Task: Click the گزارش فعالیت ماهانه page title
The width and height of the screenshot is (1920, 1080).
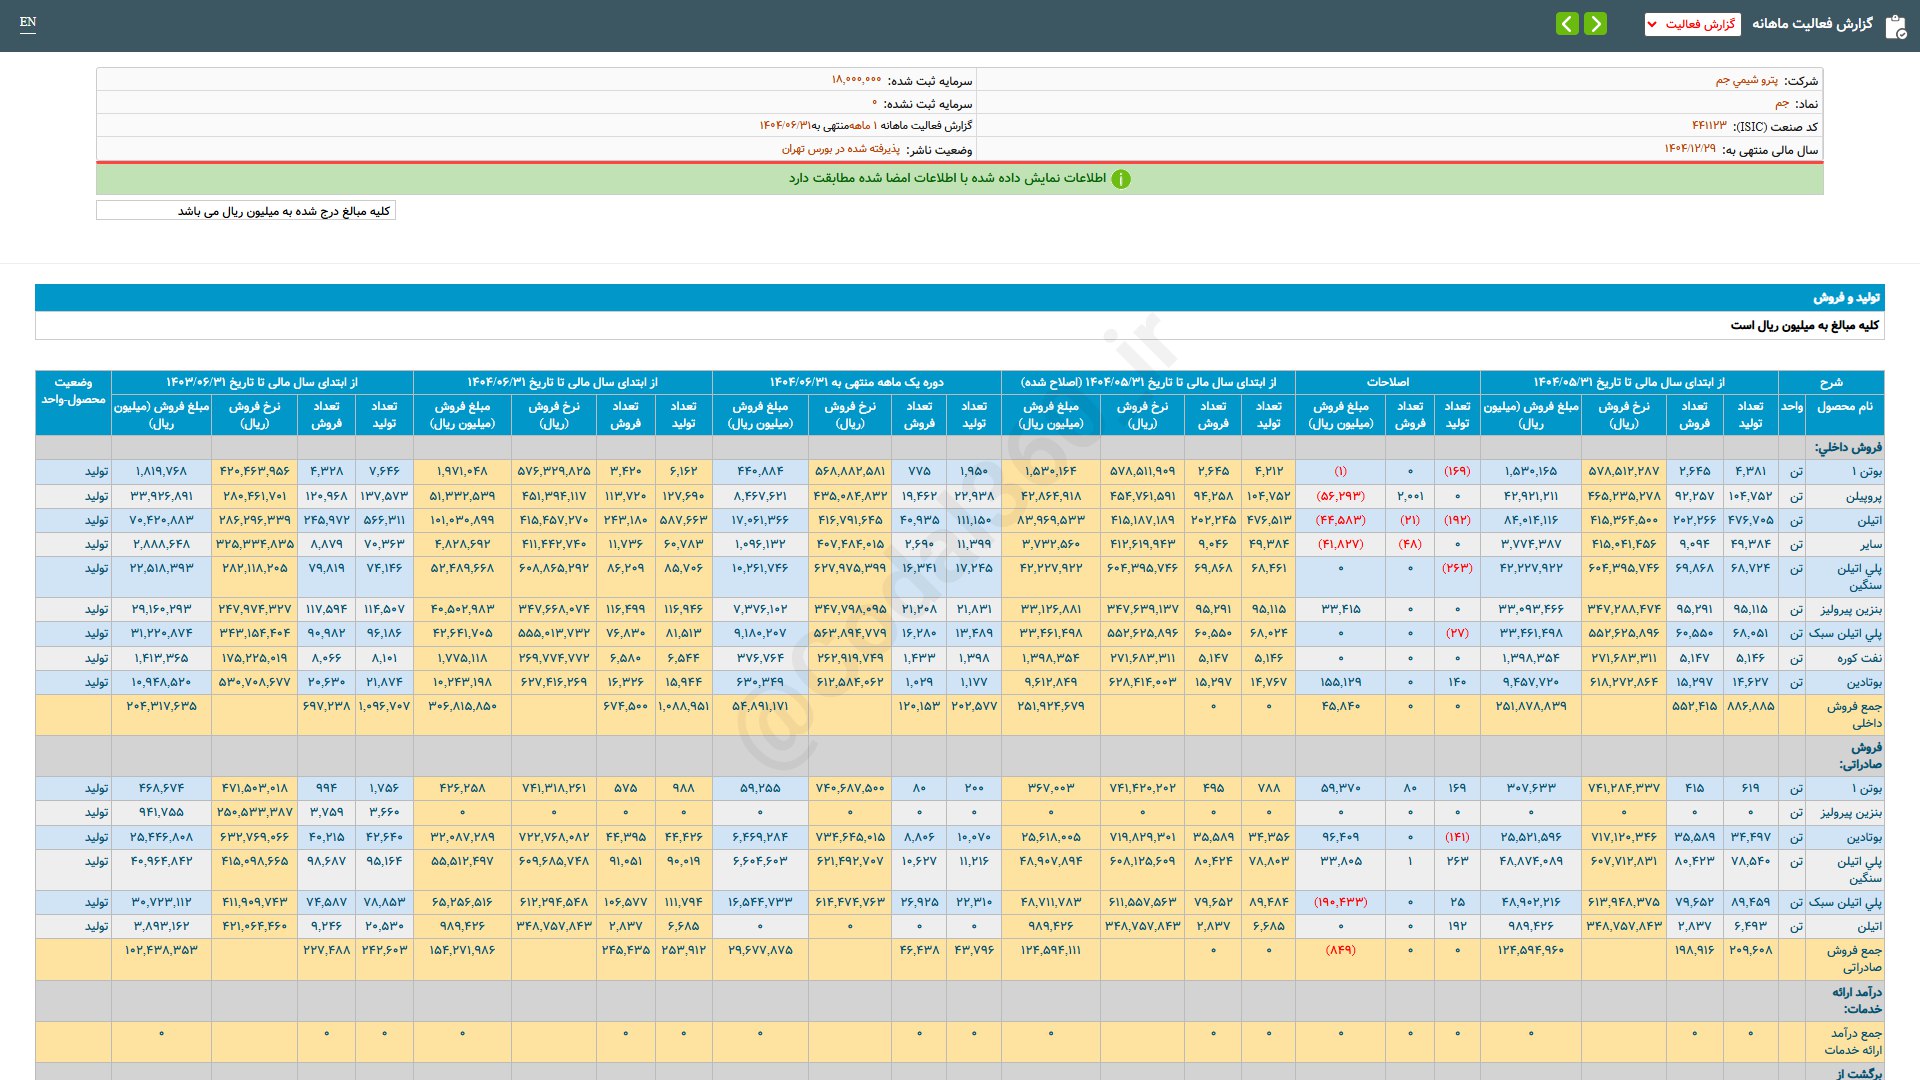Action: [x=1812, y=24]
